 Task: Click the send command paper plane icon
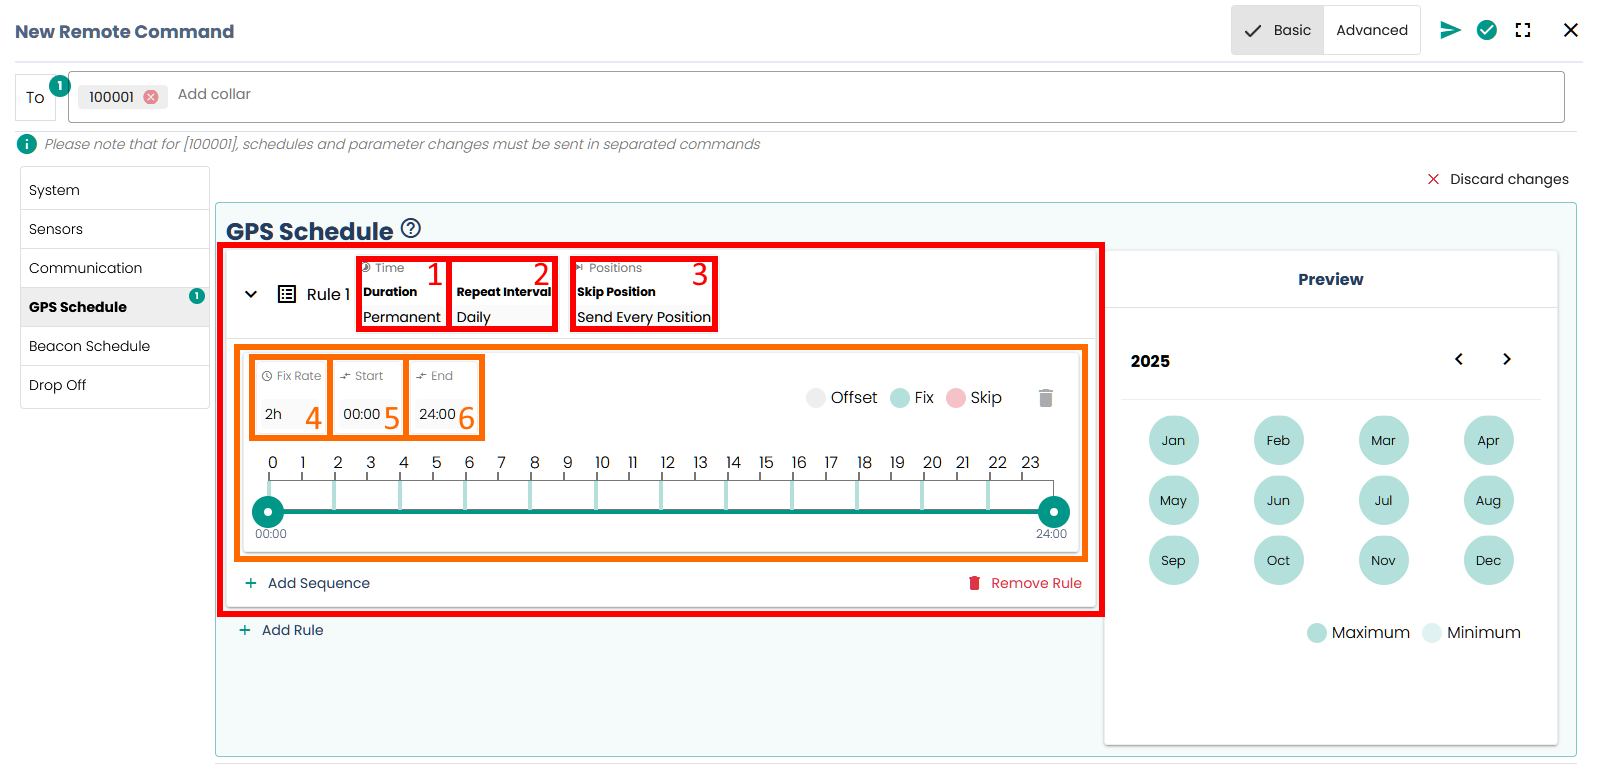[x=1449, y=30]
